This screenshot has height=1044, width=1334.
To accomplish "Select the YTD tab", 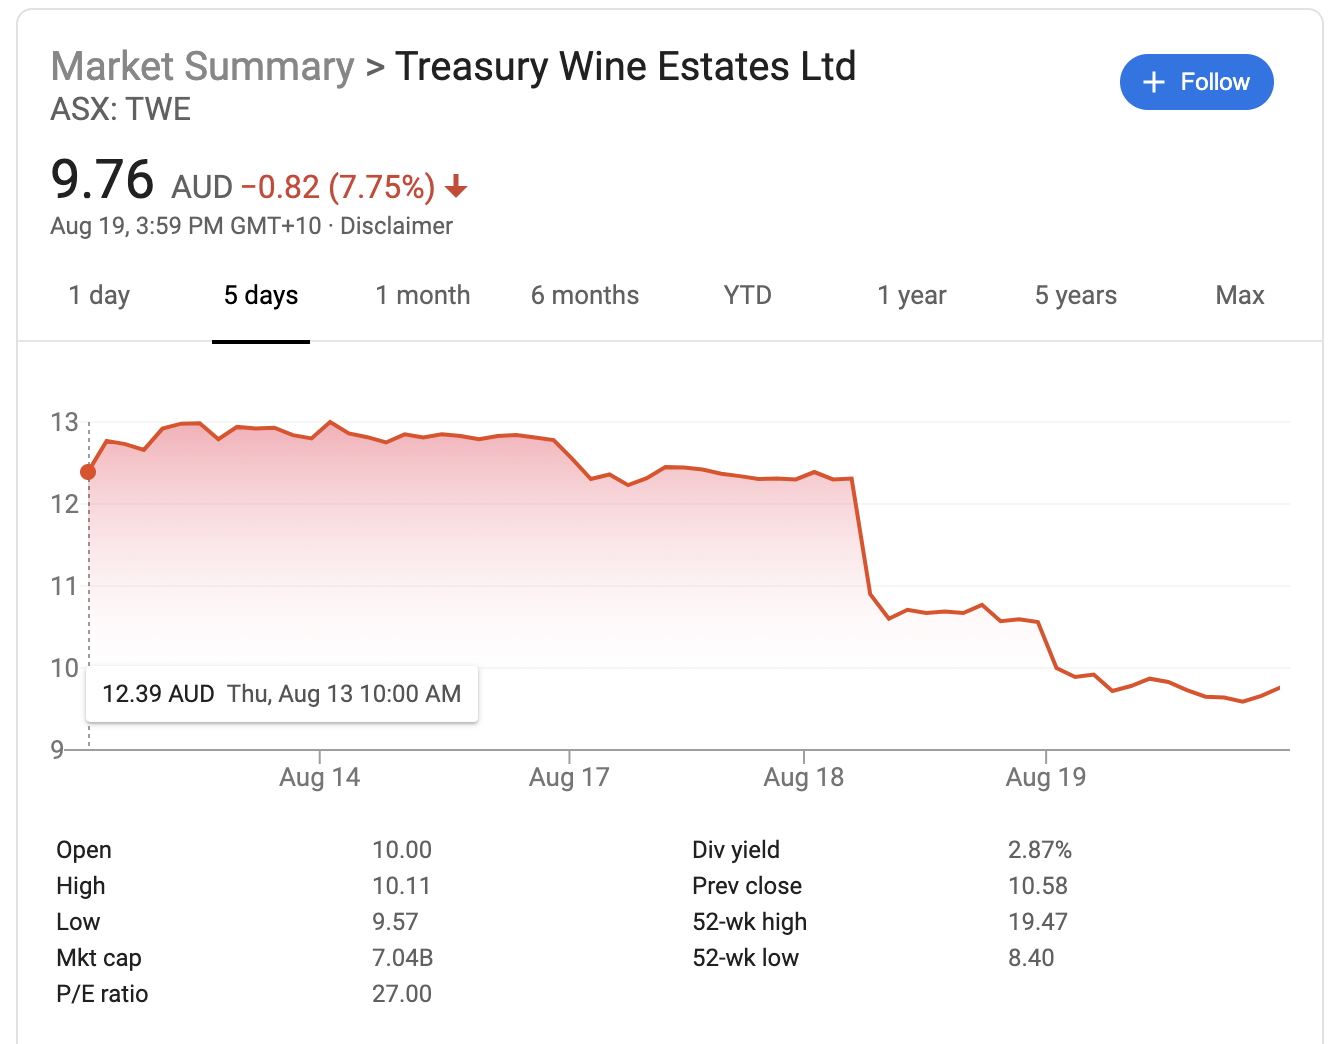I will point(748,296).
